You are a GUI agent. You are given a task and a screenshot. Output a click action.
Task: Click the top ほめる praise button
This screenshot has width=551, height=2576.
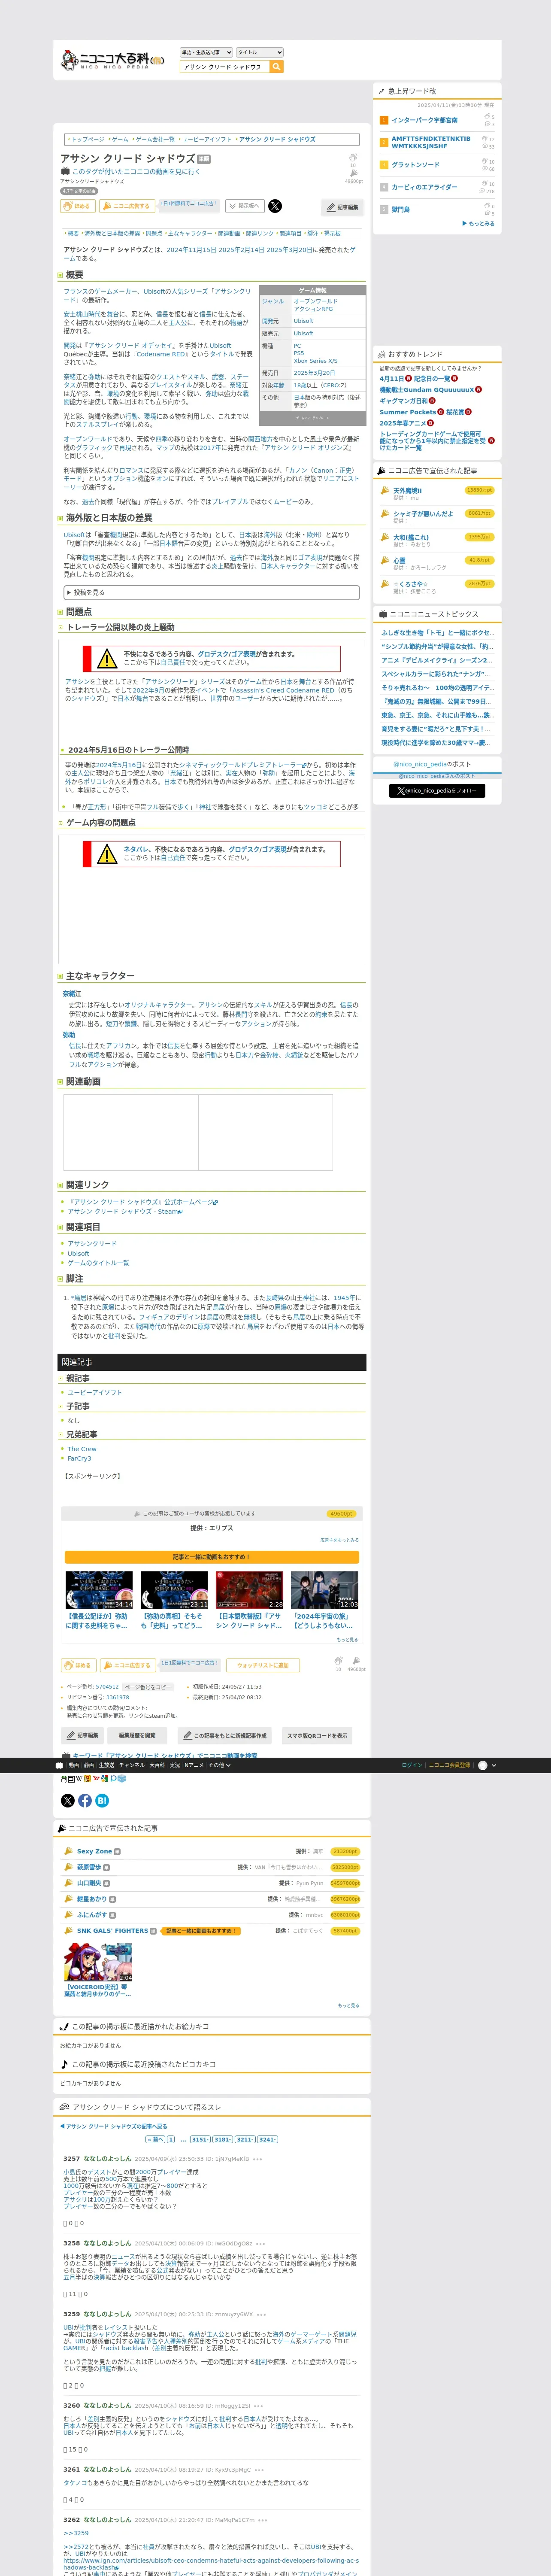(78, 206)
